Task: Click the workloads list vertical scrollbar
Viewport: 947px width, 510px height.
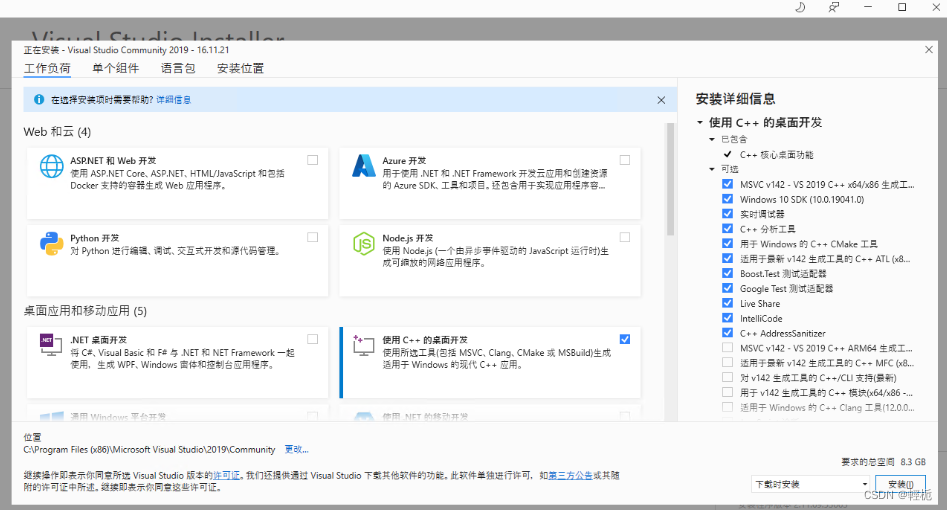Action: tap(670, 179)
